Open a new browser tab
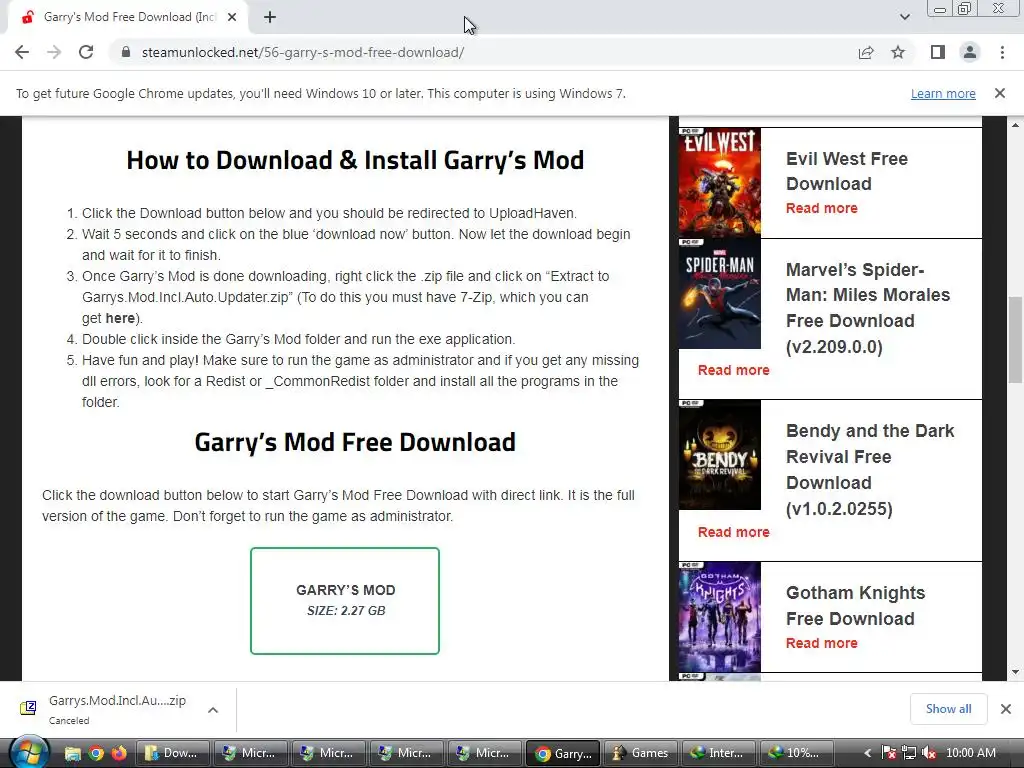This screenshot has height=768, width=1024. click(270, 18)
